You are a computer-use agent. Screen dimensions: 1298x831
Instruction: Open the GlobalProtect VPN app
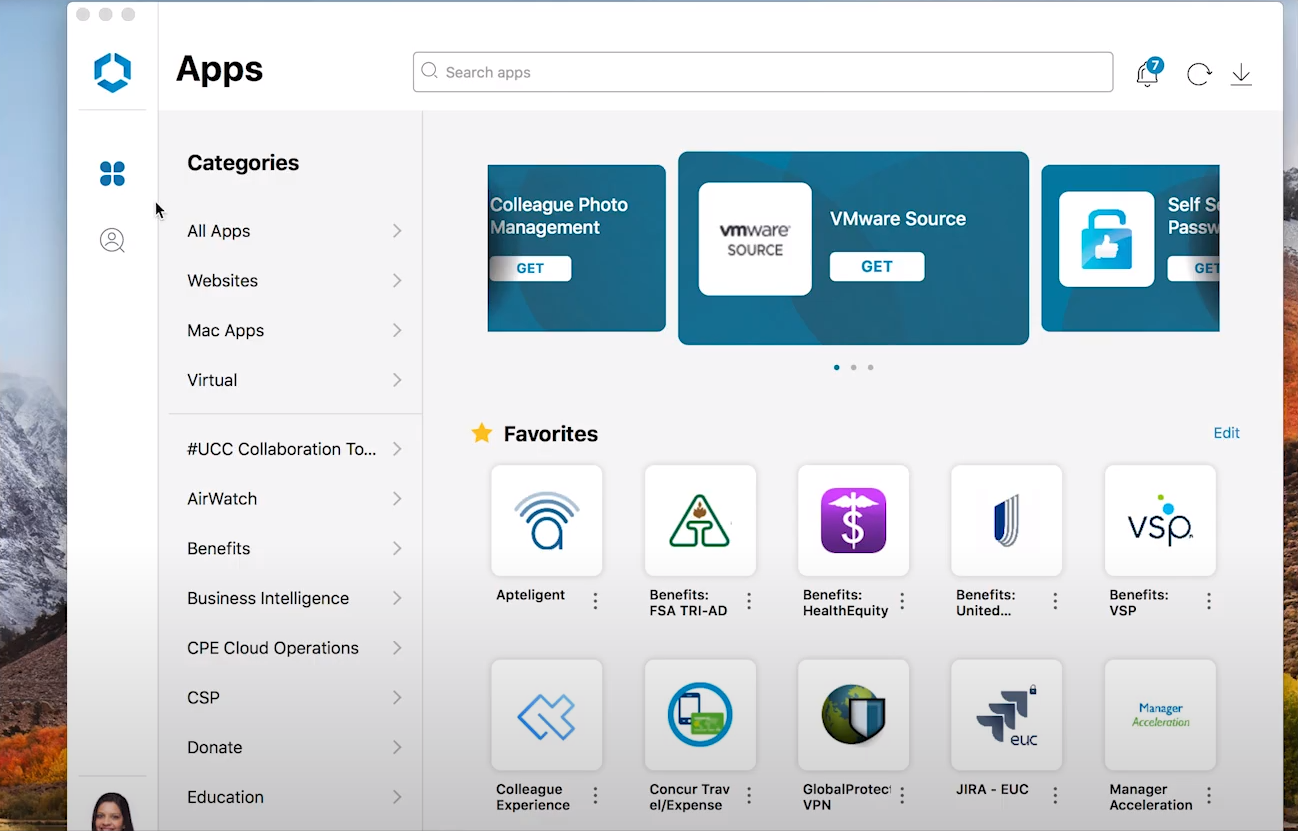coord(853,714)
